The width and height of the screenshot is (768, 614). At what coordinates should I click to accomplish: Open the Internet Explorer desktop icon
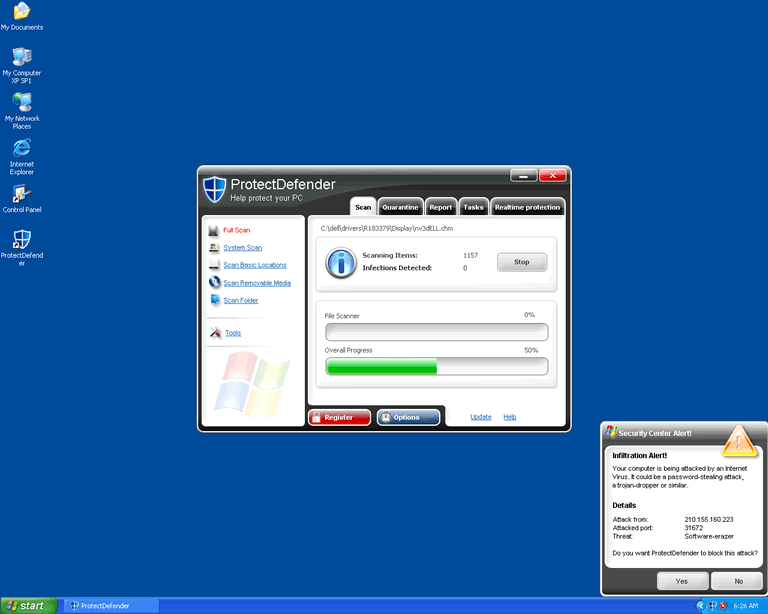click(21, 149)
